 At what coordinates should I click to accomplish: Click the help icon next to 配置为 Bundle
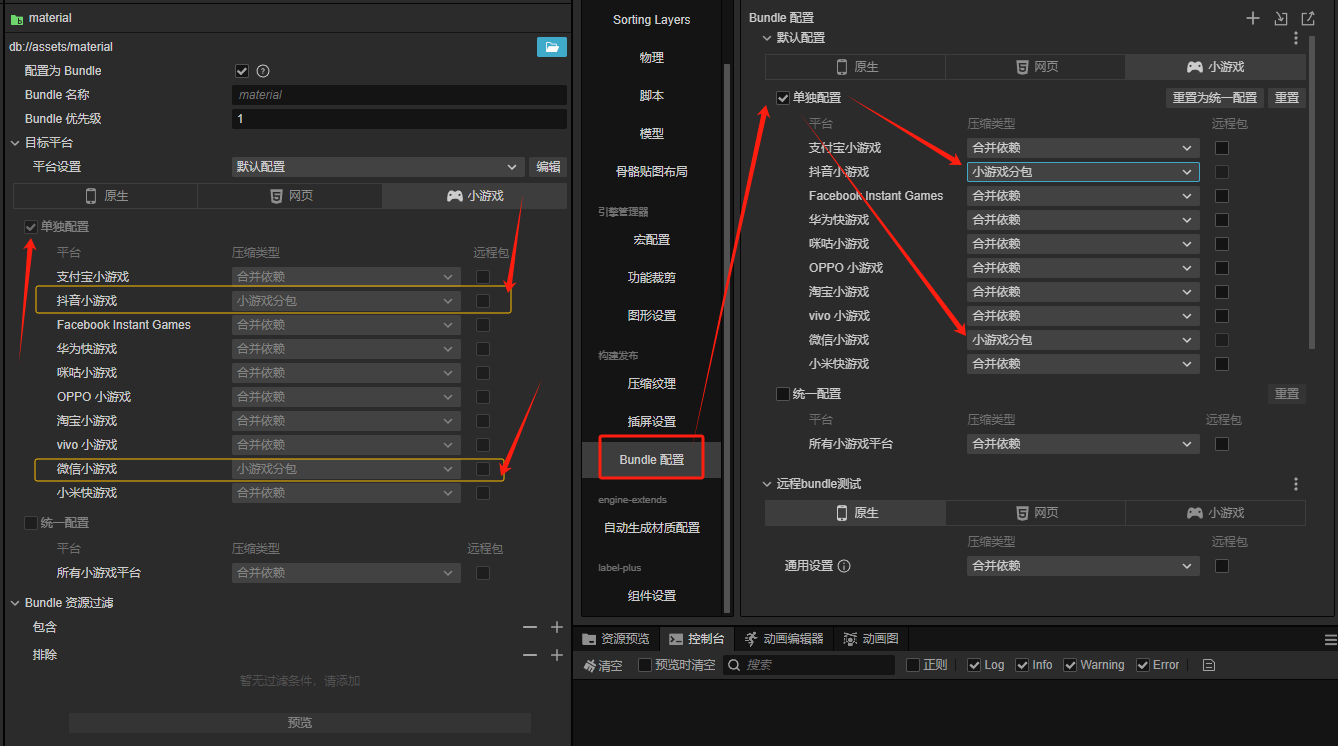[x=263, y=71]
